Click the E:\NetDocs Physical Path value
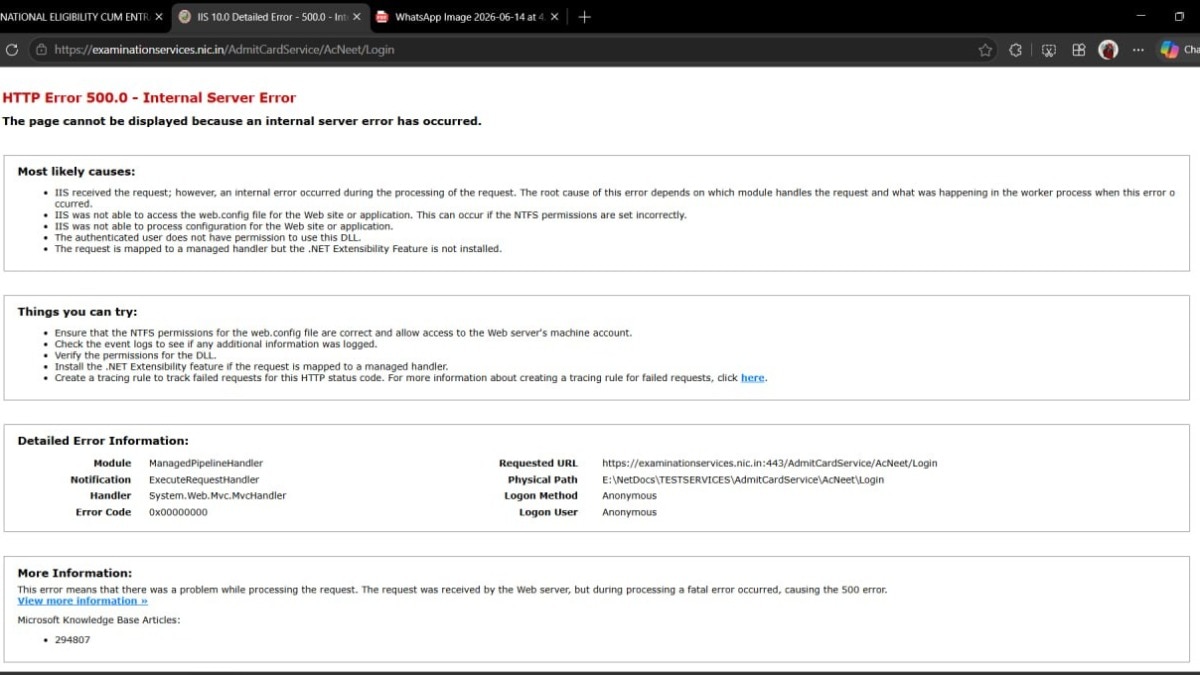1200x675 pixels. [743, 480]
